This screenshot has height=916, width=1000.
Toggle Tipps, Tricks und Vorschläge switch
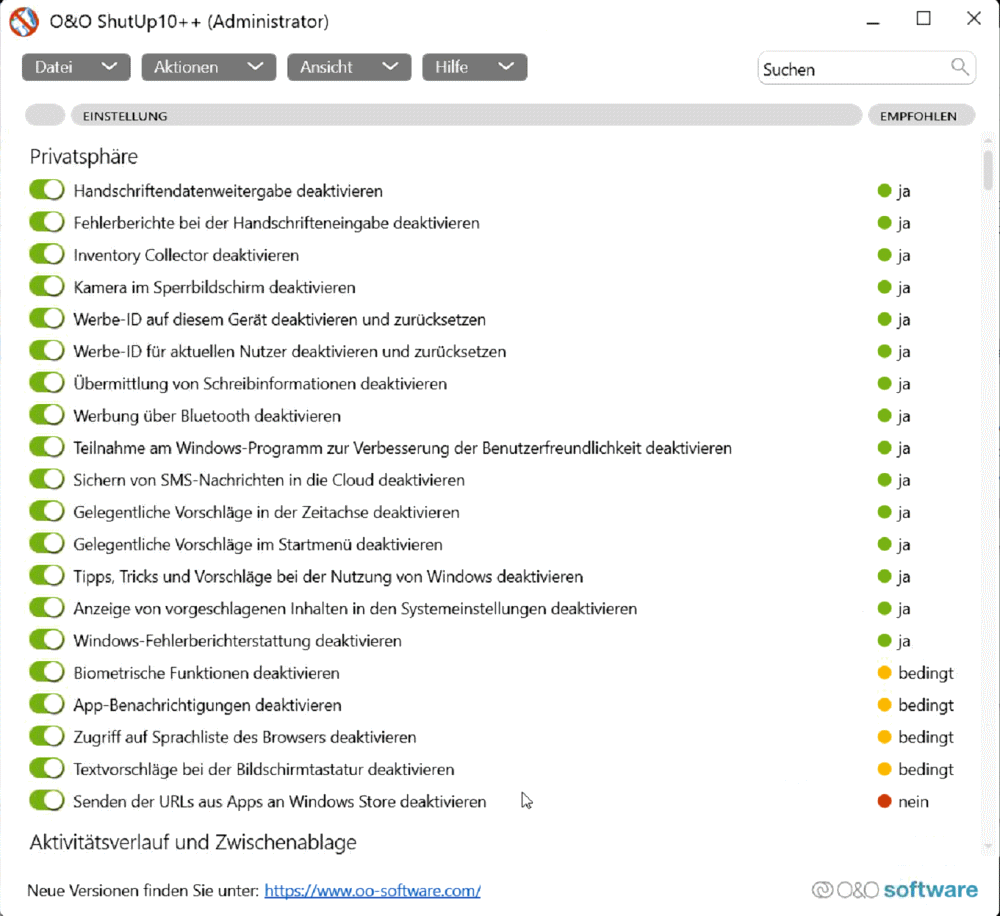coord(47,575)
